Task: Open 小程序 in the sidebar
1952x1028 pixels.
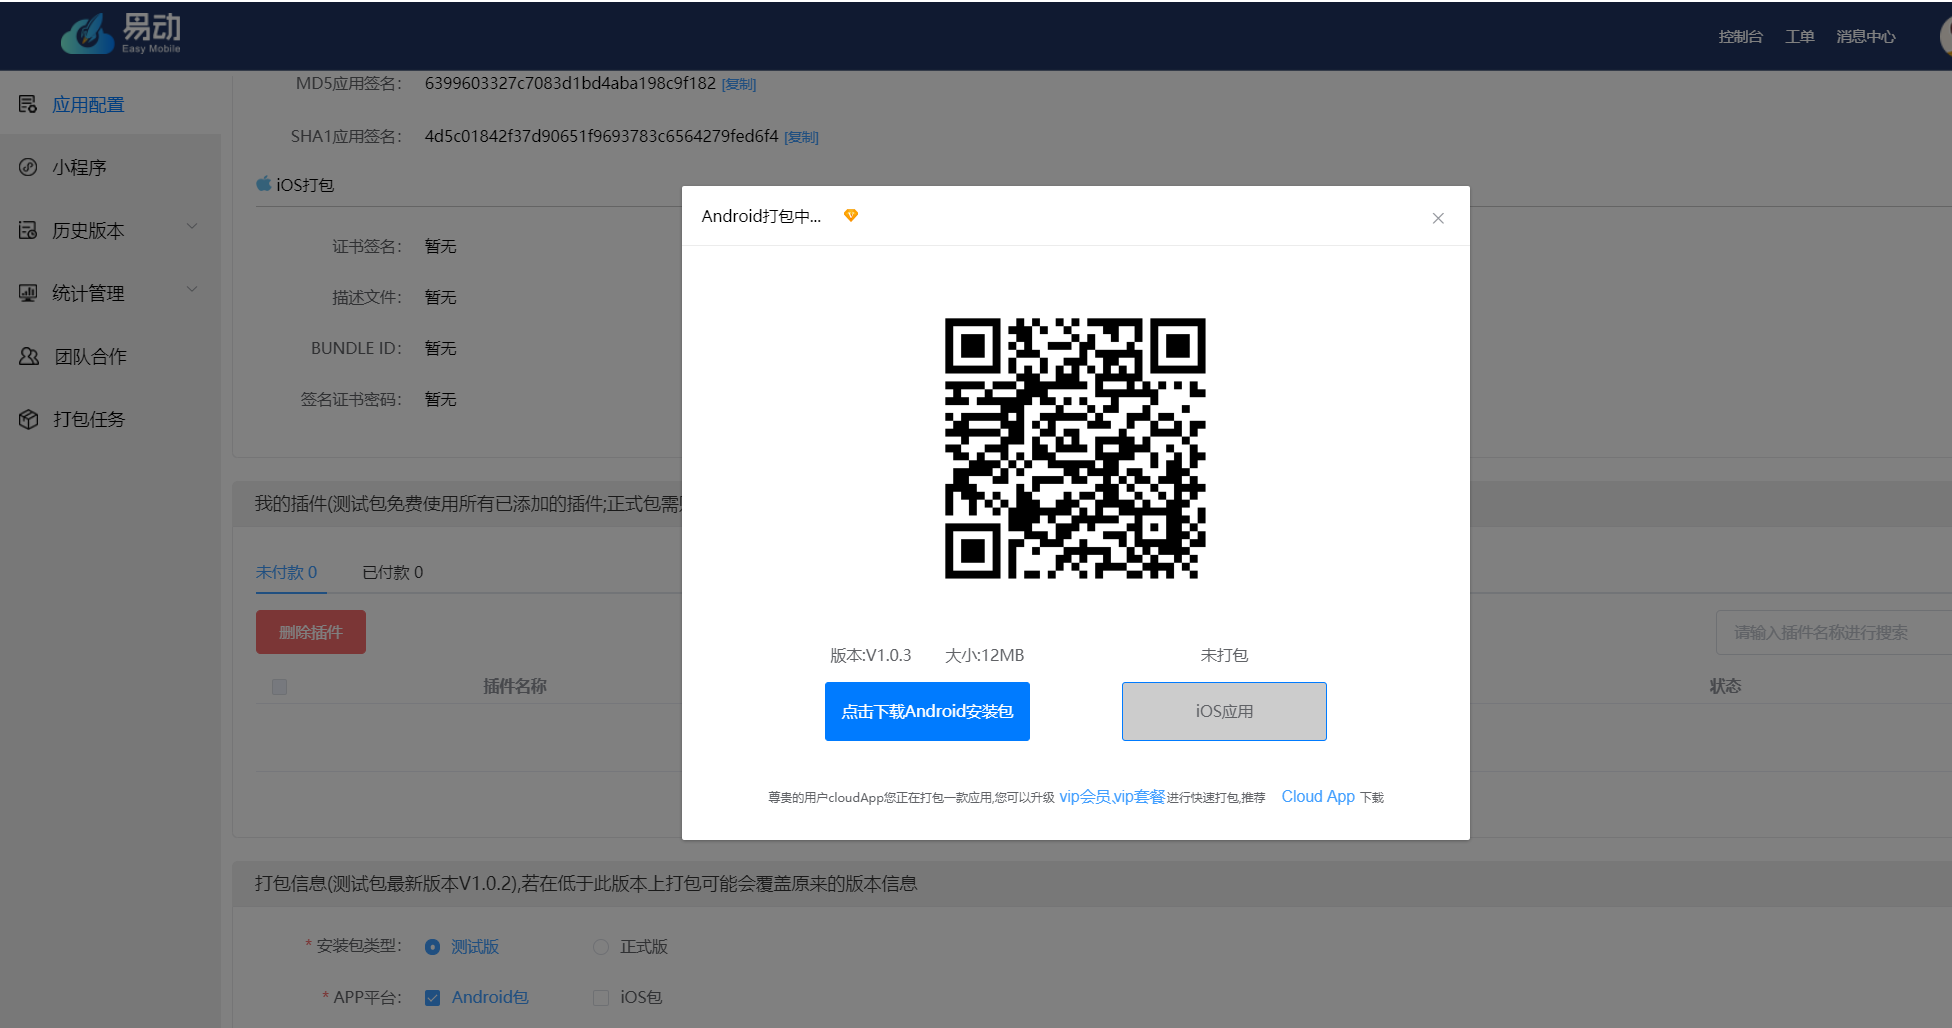Action: [79, 168]
